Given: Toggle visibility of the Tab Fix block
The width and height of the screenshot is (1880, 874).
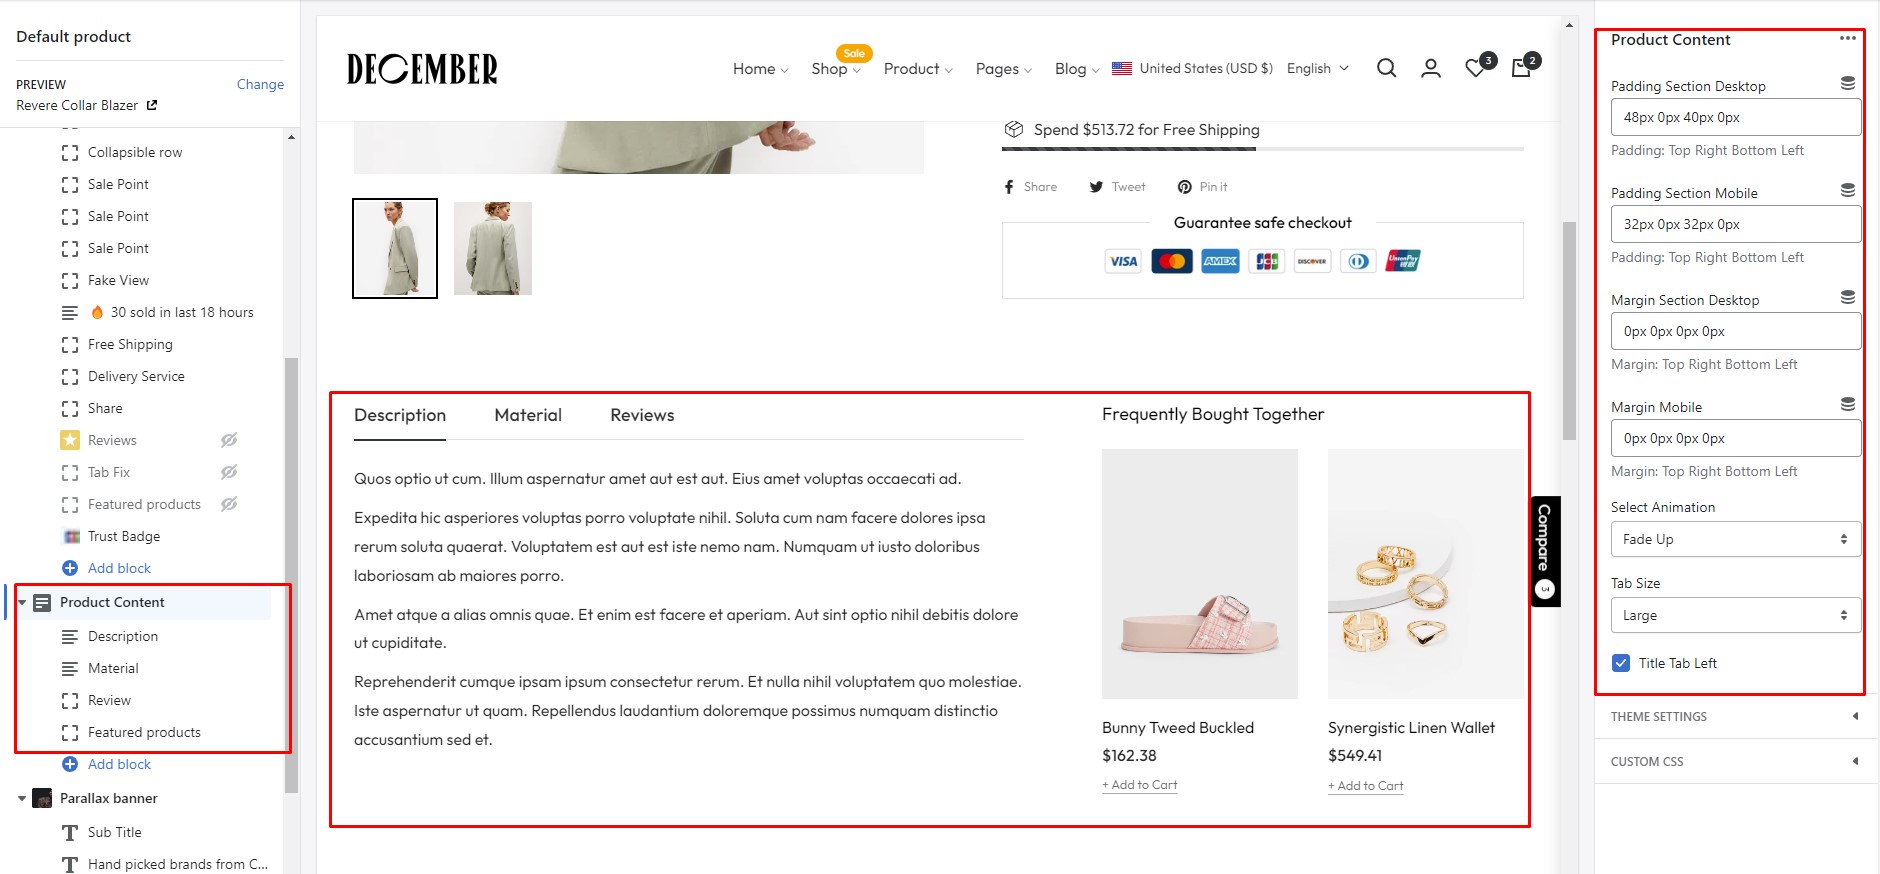Looking at the screenshot, I should [229, 472].
